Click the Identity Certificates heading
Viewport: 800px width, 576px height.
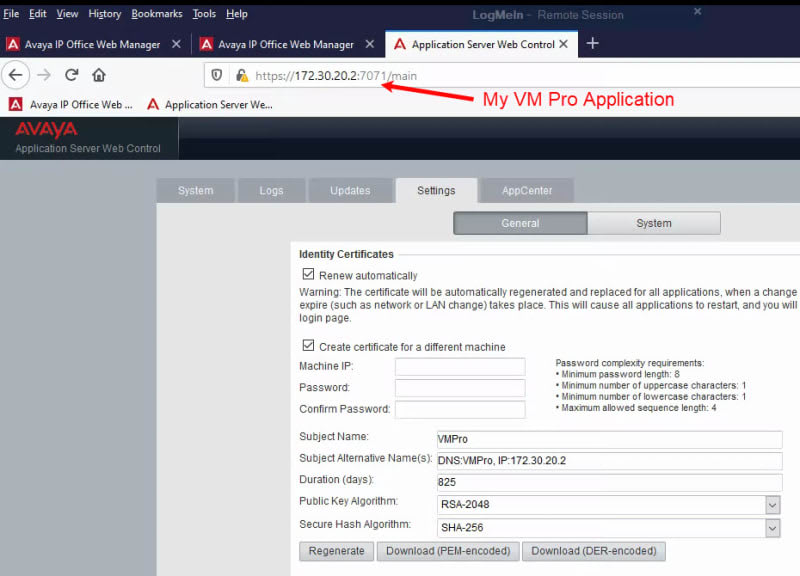point(346,254)
